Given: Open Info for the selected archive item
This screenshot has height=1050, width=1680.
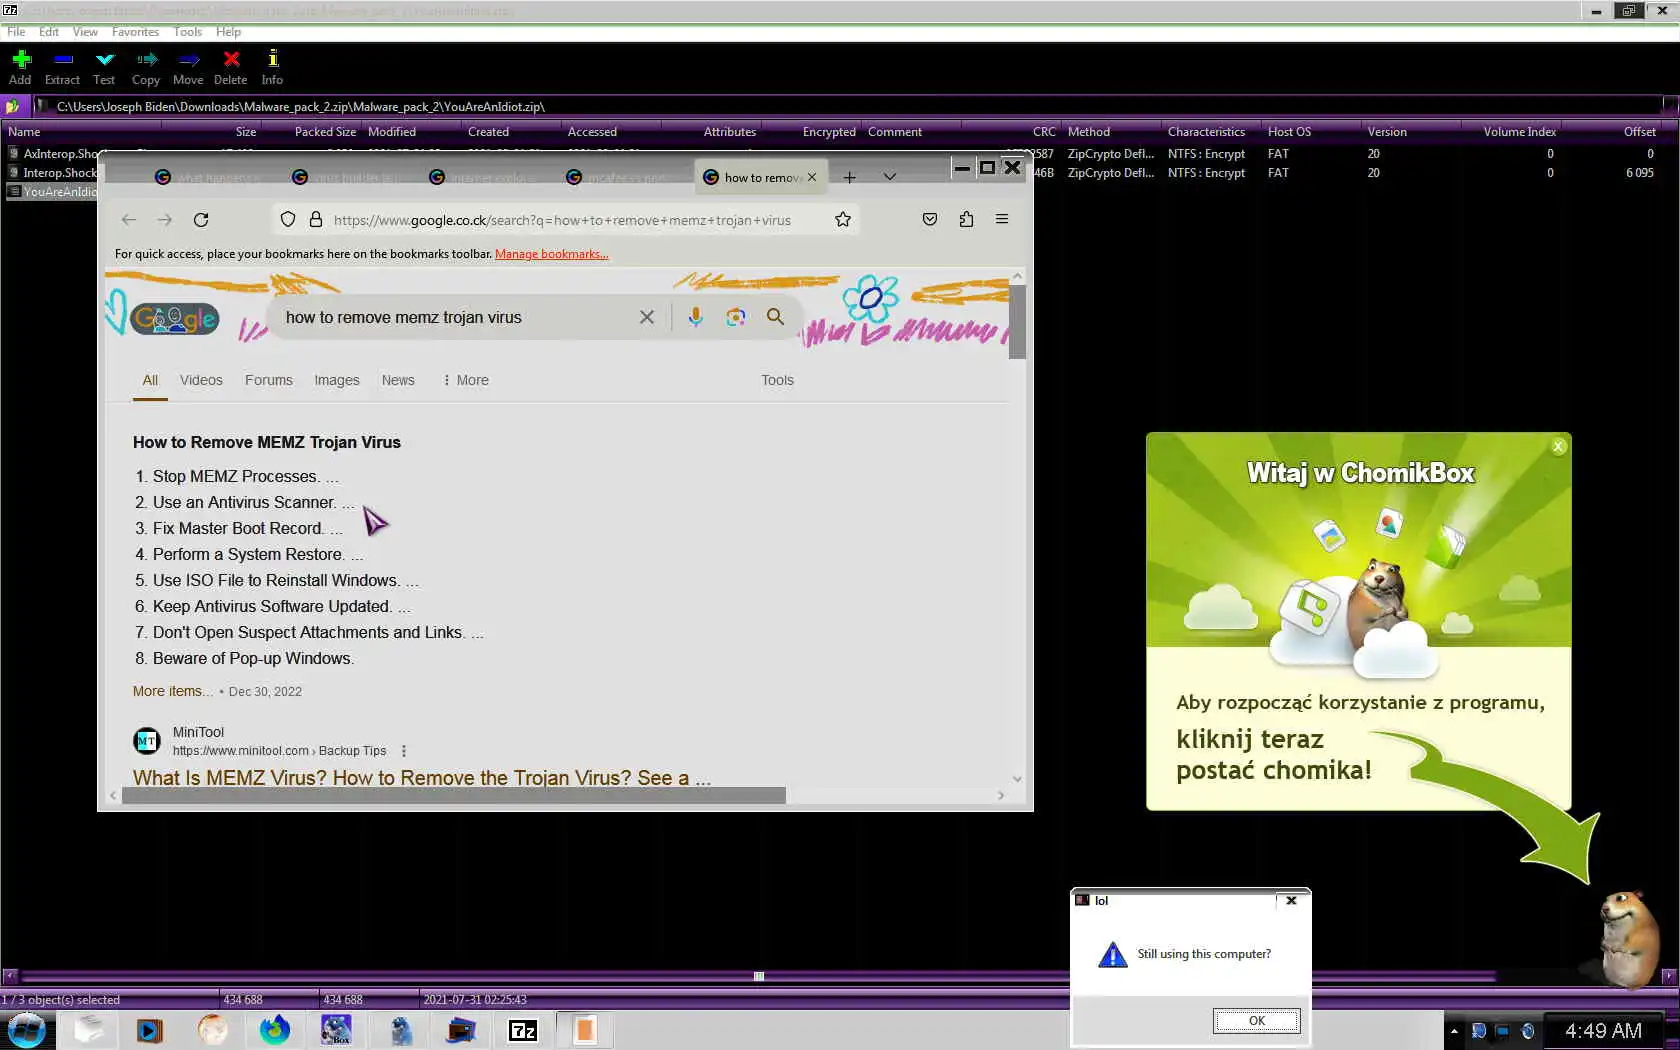Looking at the screenshot, I should coord(272,67).
